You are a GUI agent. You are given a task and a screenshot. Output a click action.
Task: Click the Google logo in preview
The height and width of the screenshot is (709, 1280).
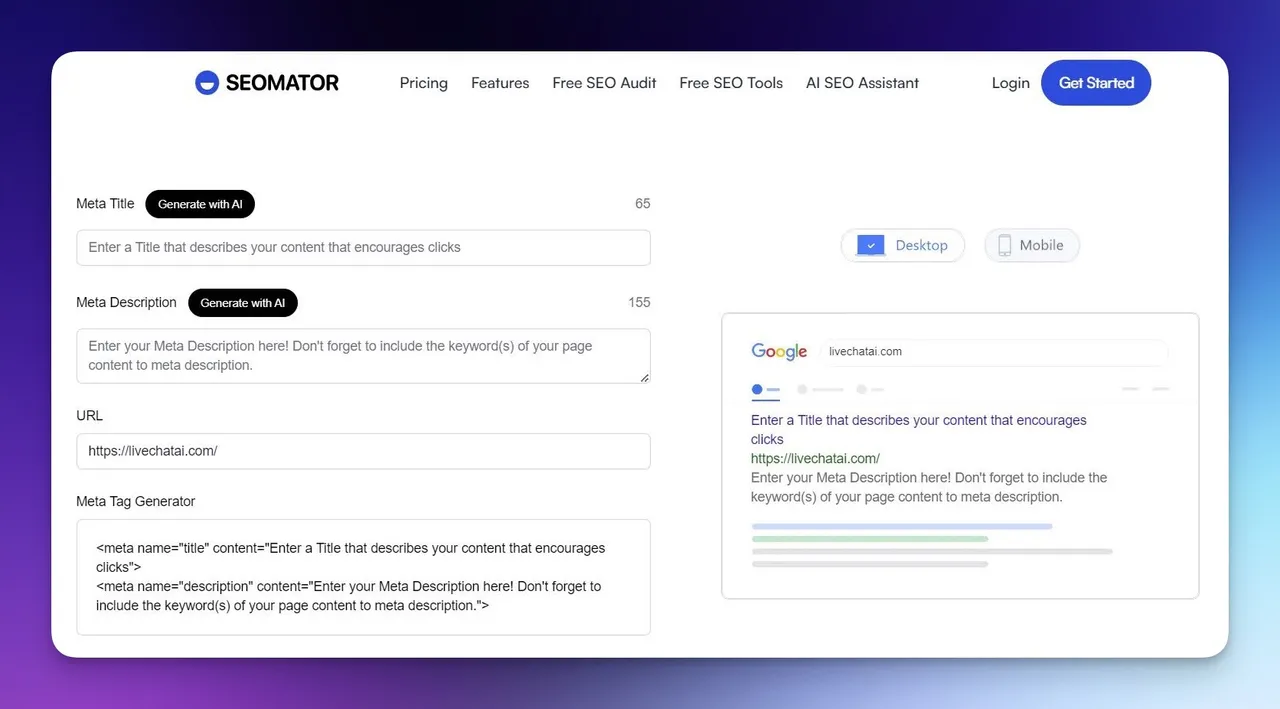pos(779,352)
